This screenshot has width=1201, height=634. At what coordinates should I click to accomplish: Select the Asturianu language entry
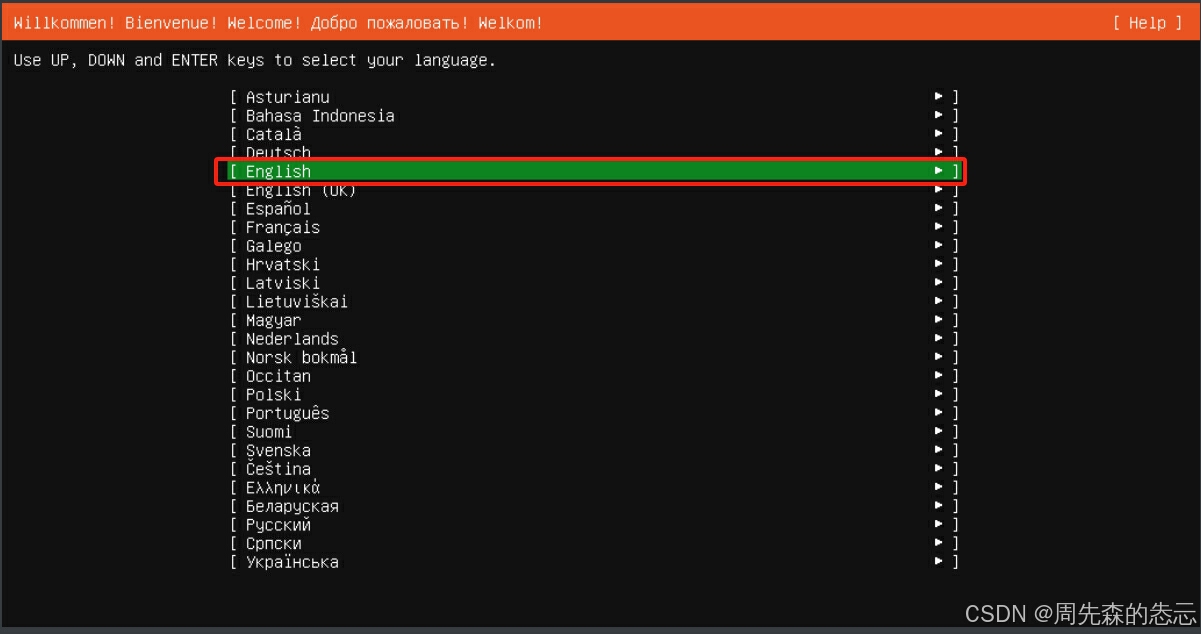pyautogui.click(x=594, y=97)
